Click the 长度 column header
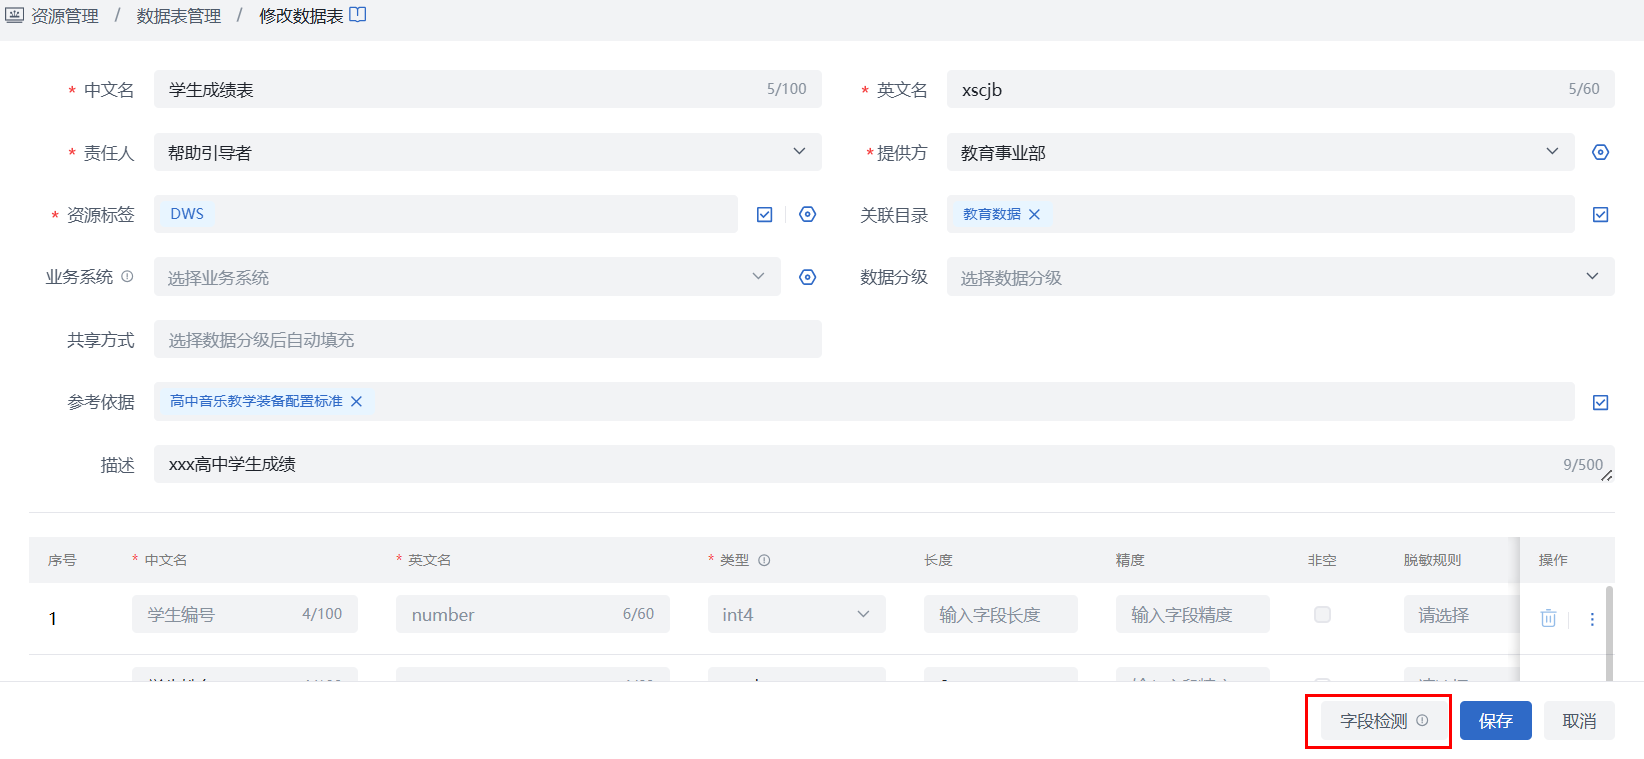 [x=938, y=560]
